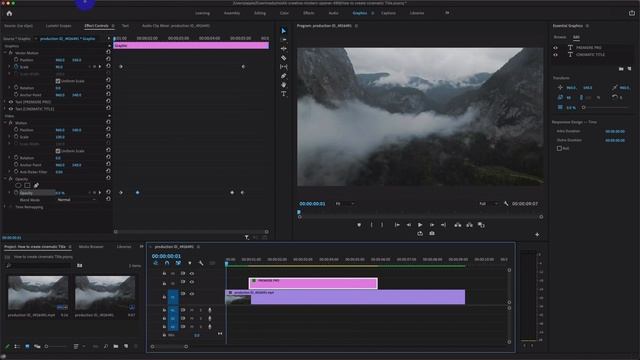
Task: Expand Text (PREMIERE PRO) properties
Action: [5, 102]
